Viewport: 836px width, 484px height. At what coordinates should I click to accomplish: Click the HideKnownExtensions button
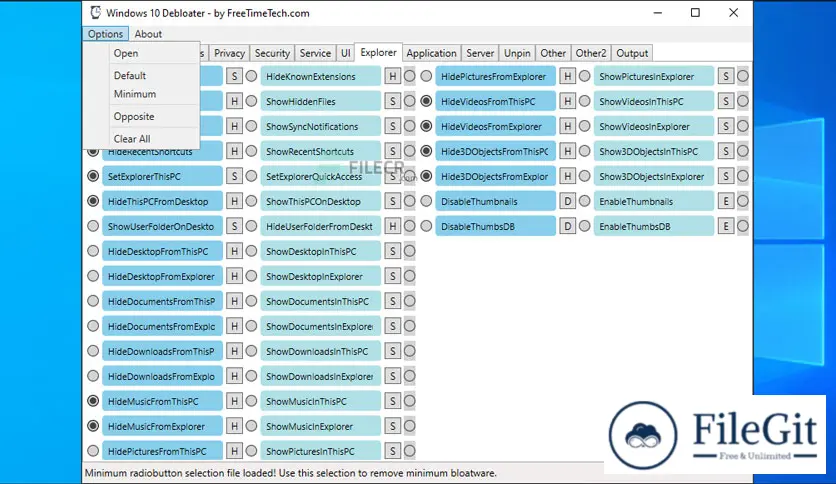pyautogui.click(x=320, y=76)
